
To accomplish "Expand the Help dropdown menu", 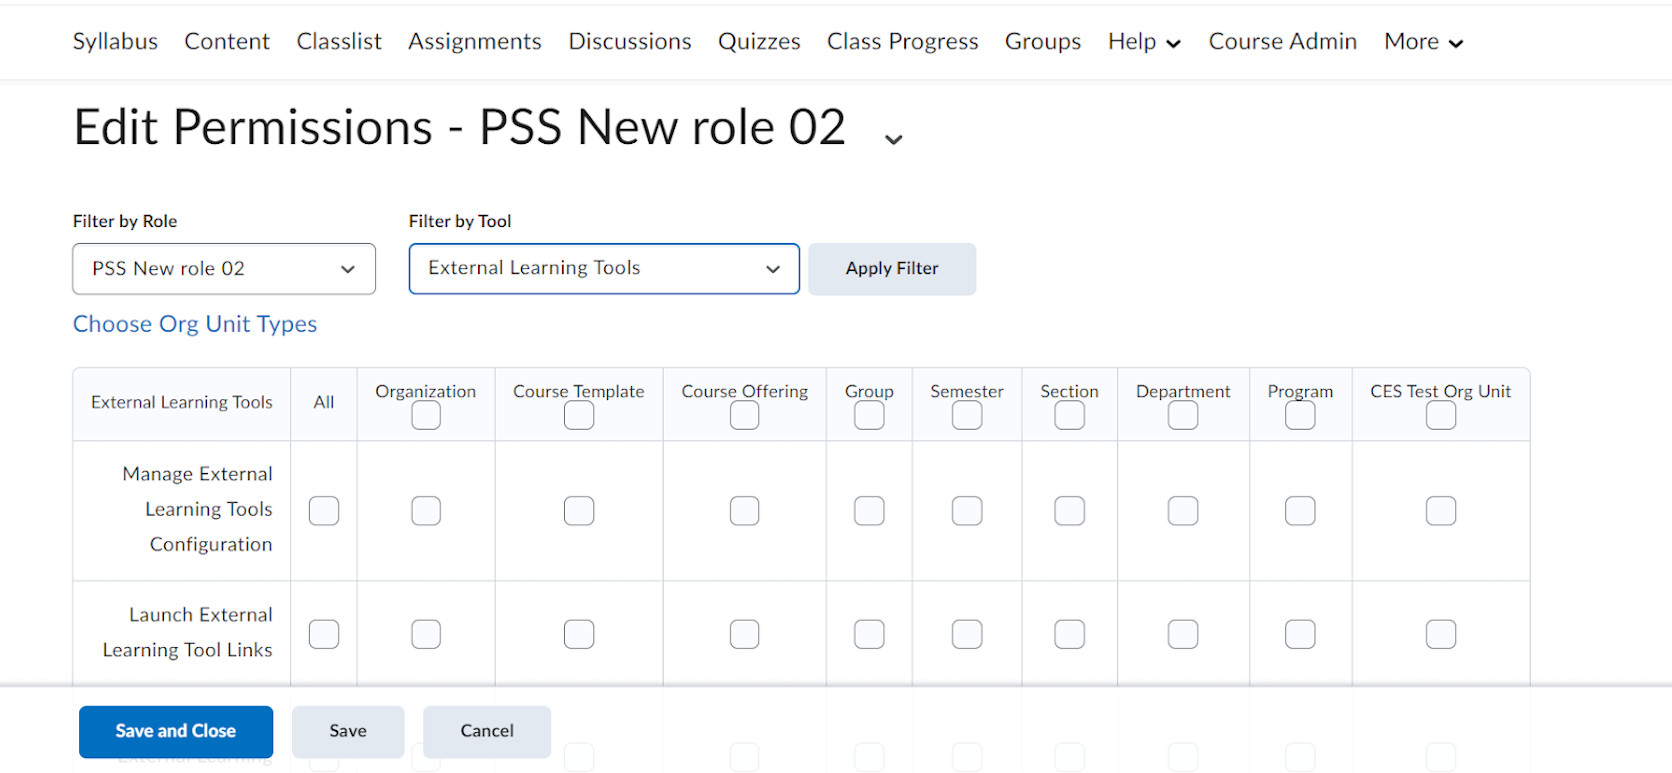I will 1144,41.
